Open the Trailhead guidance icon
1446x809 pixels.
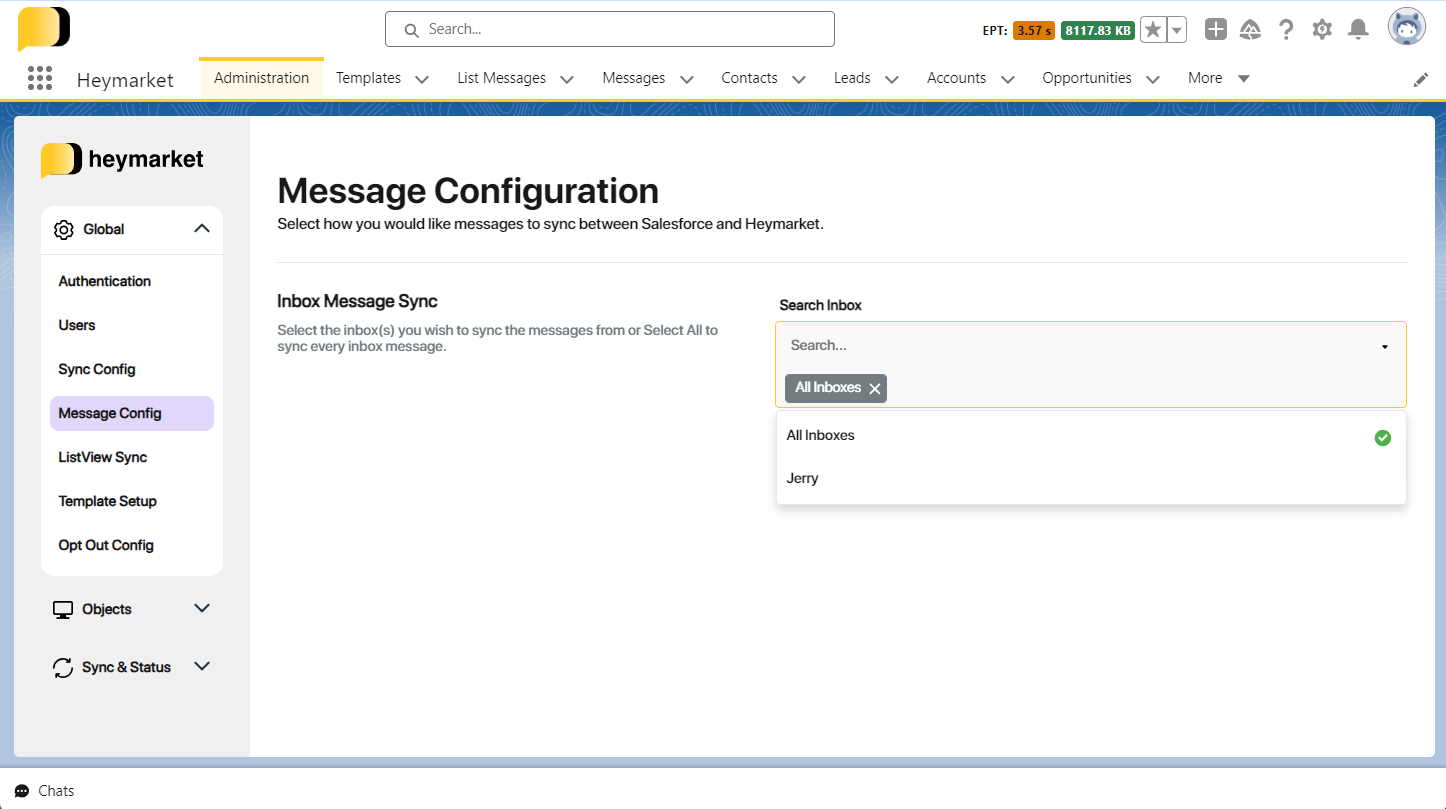coord(1250,30)
